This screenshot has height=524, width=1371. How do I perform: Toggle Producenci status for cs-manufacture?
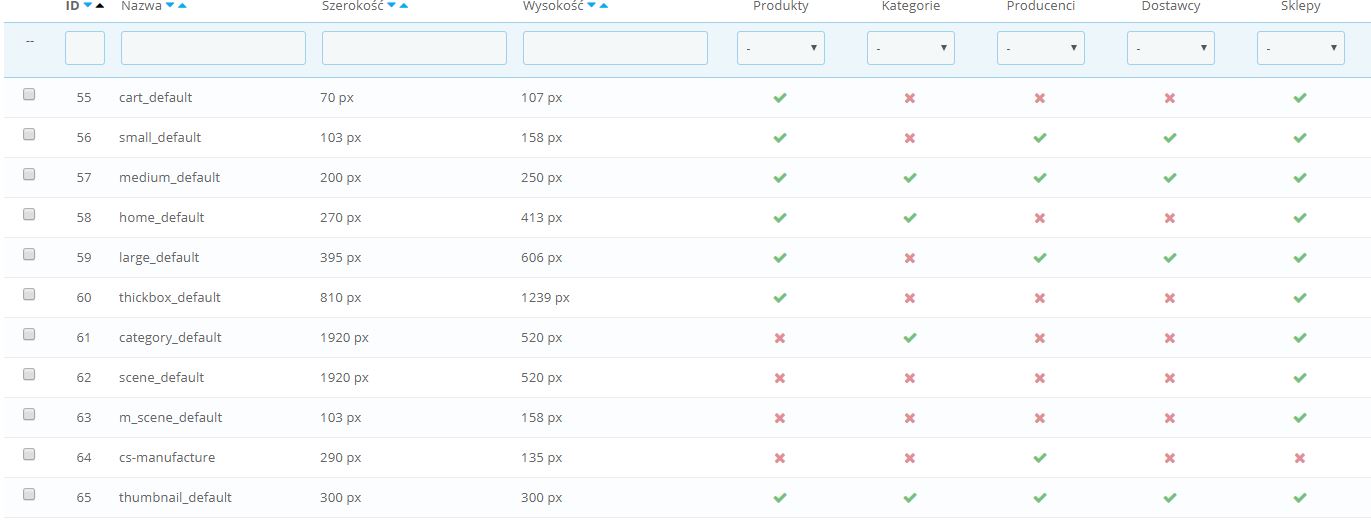(x=1040, y=458)
